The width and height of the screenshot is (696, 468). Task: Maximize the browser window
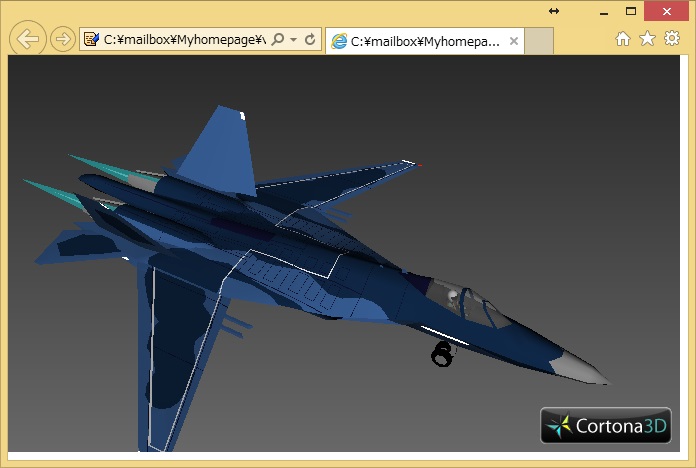631,11
